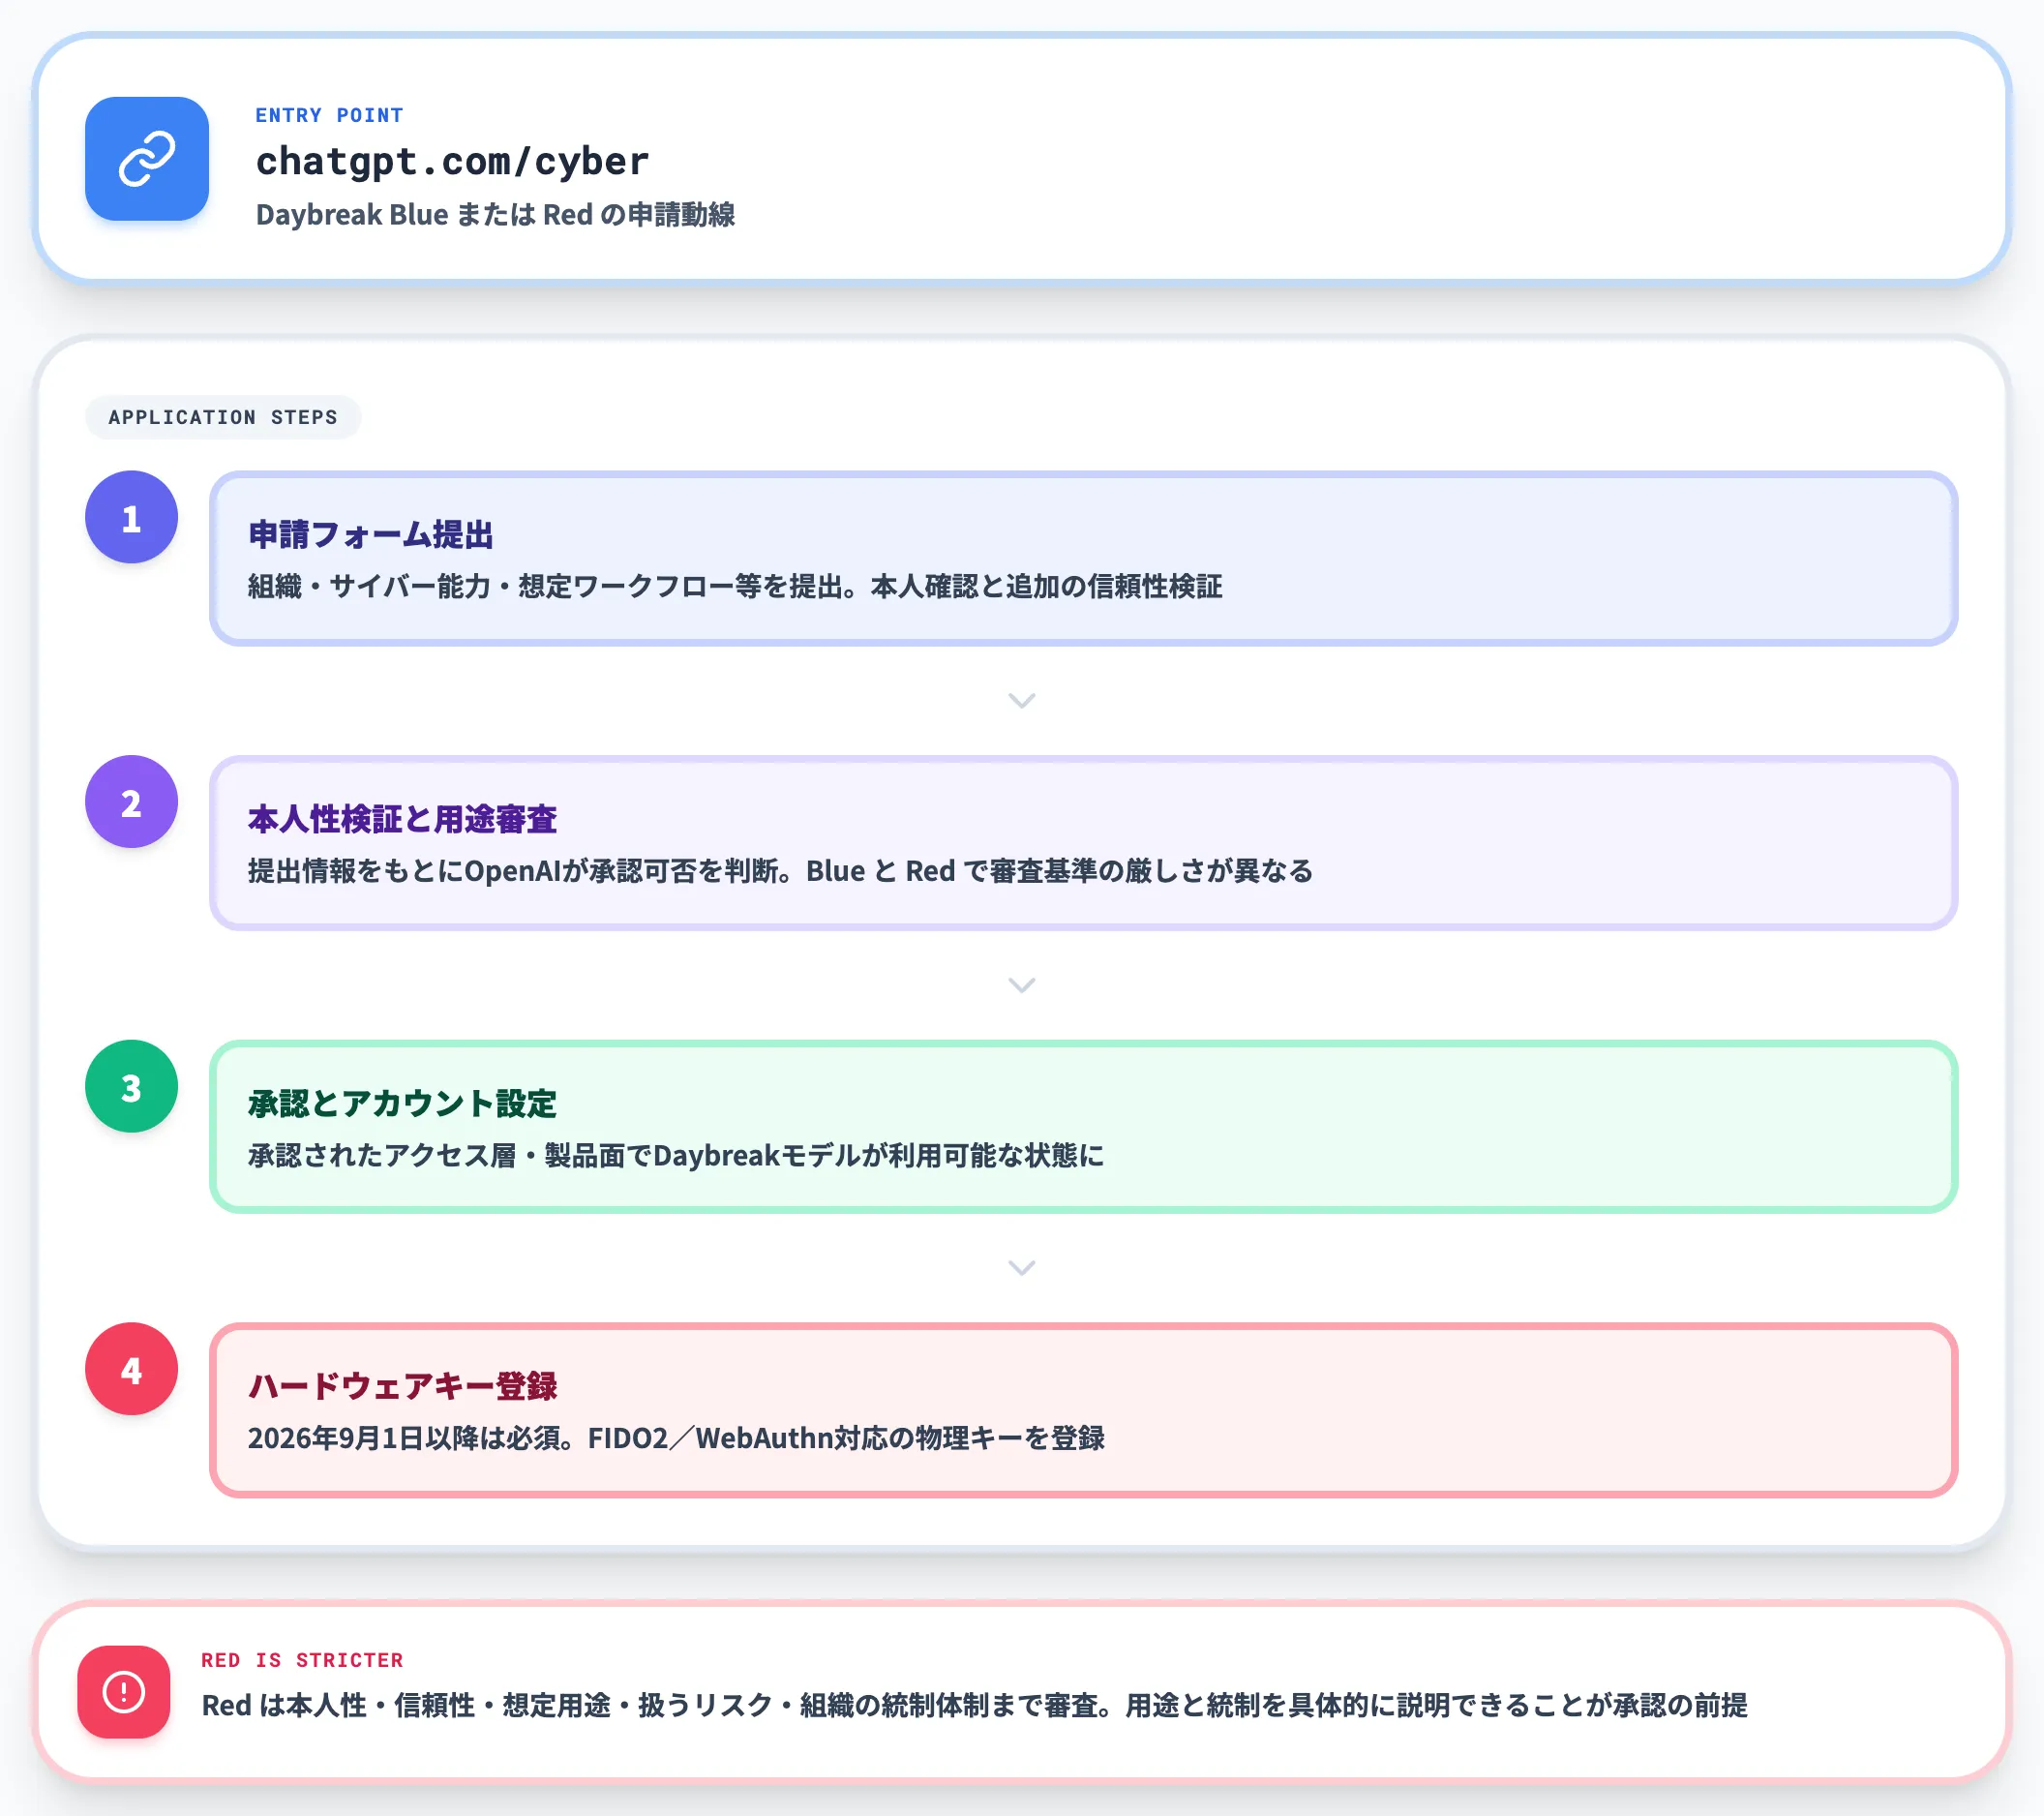This screenshot has width=2044, height=1816.
Task: Click the blue chain link icon
Action: 147,159
